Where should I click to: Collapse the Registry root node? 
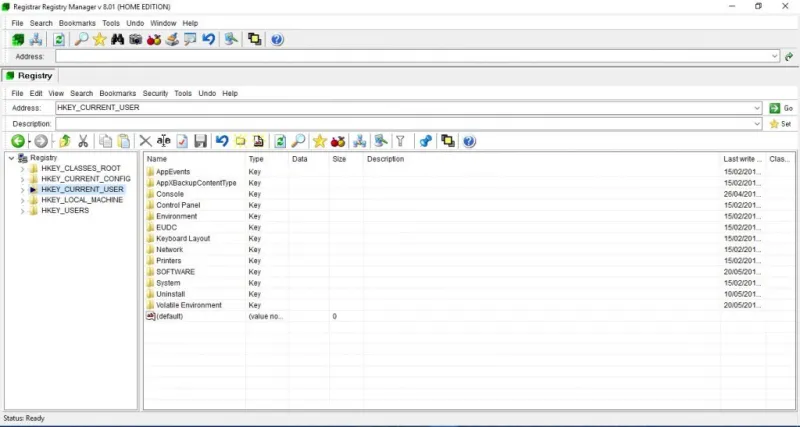pos(11,158)
